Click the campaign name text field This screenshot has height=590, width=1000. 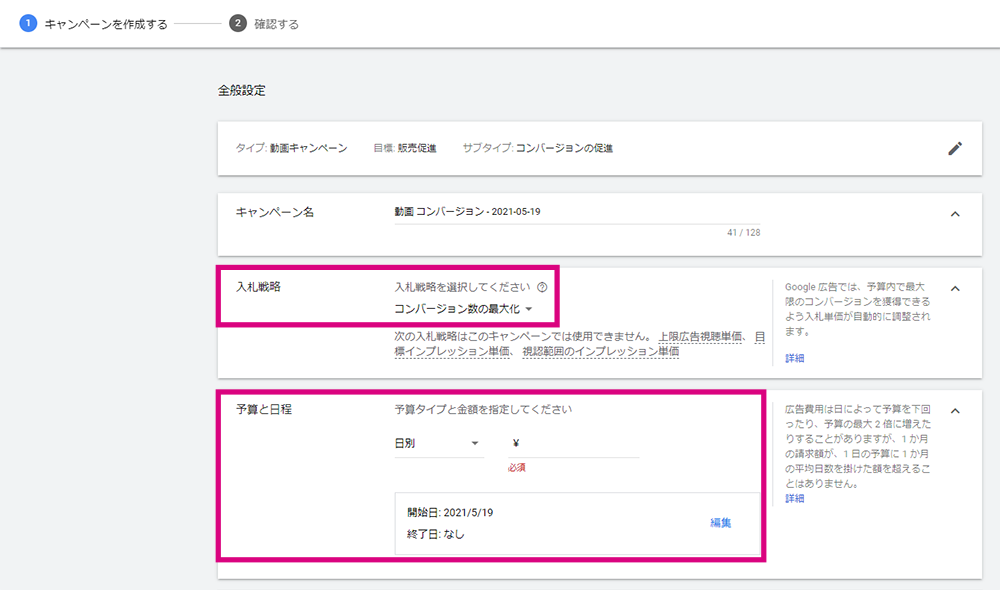click(x=577, y=212)
